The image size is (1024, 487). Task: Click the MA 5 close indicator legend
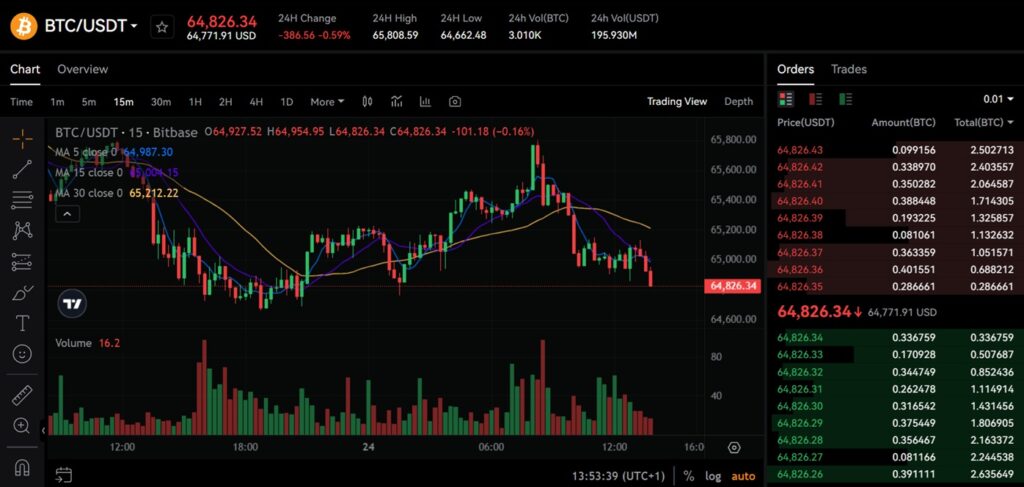point(114,152)
